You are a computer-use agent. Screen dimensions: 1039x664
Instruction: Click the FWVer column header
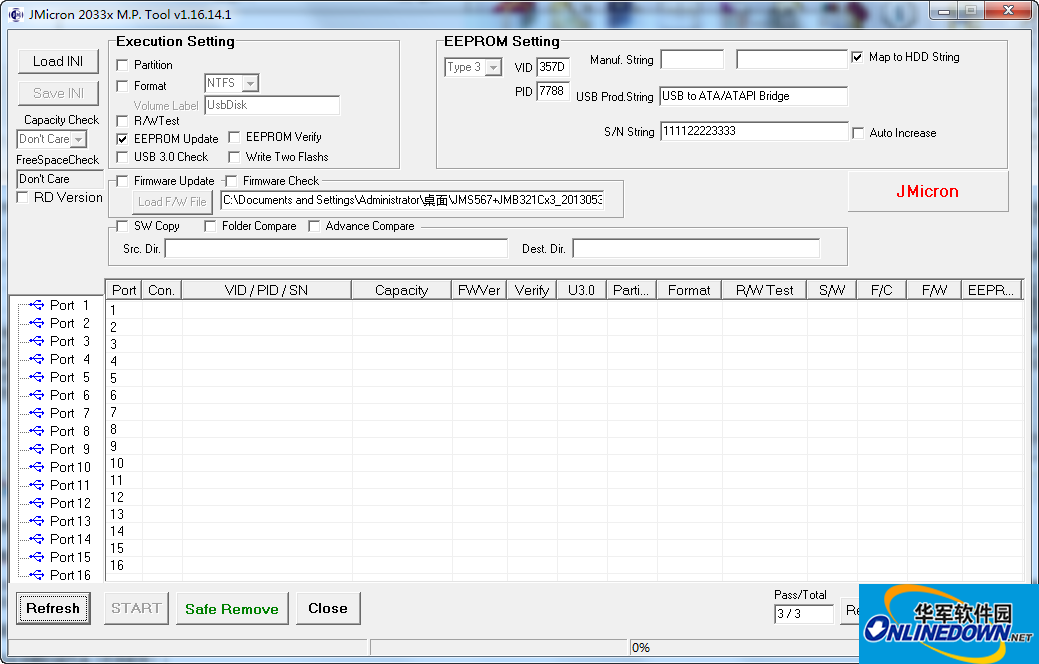tap(479, 290)
